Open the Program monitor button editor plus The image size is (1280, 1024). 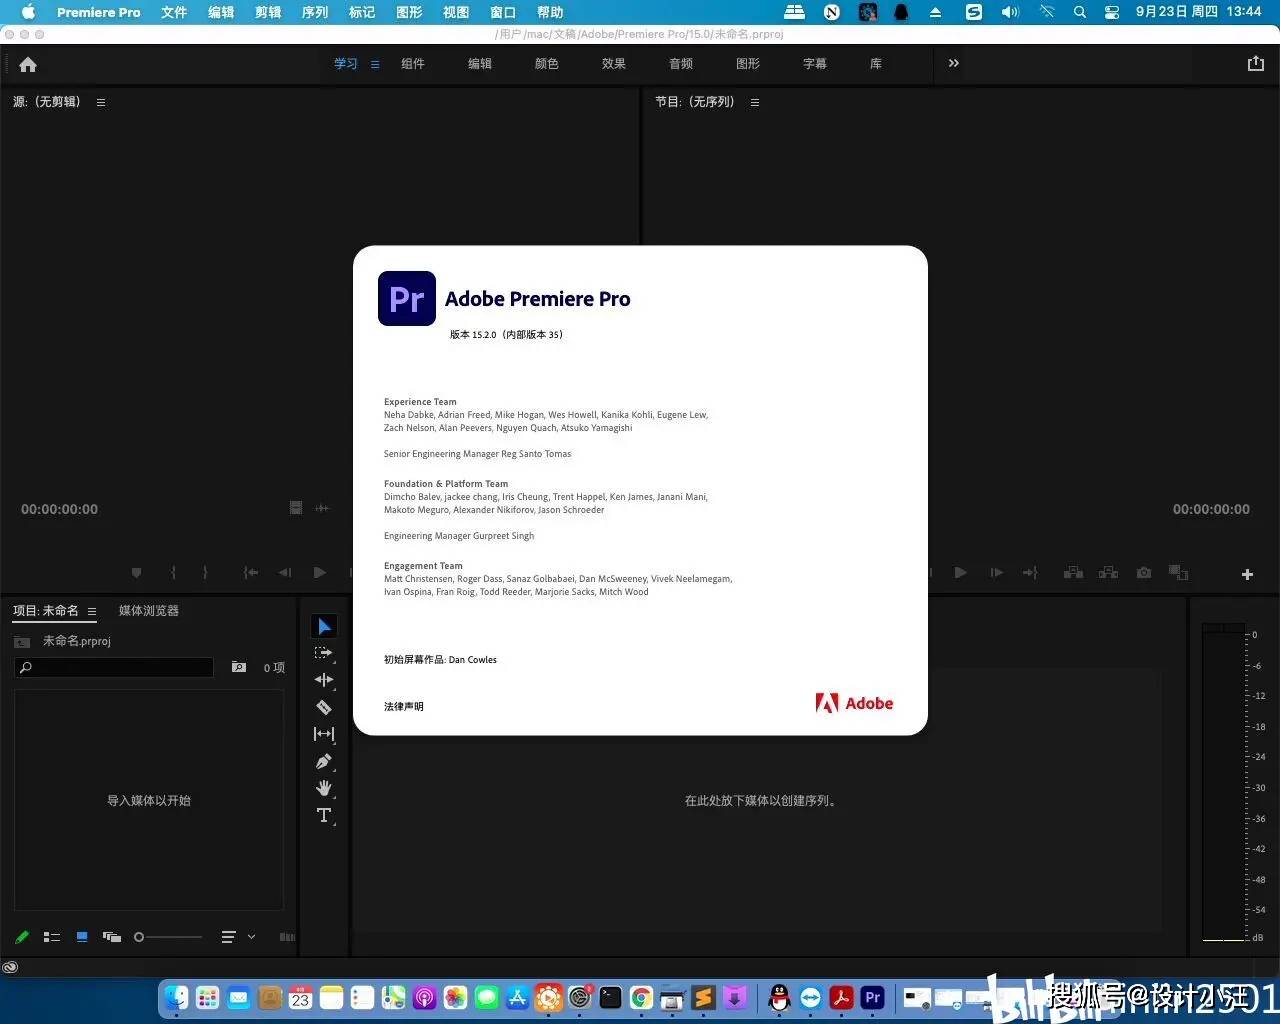(x=1247, y=574)
